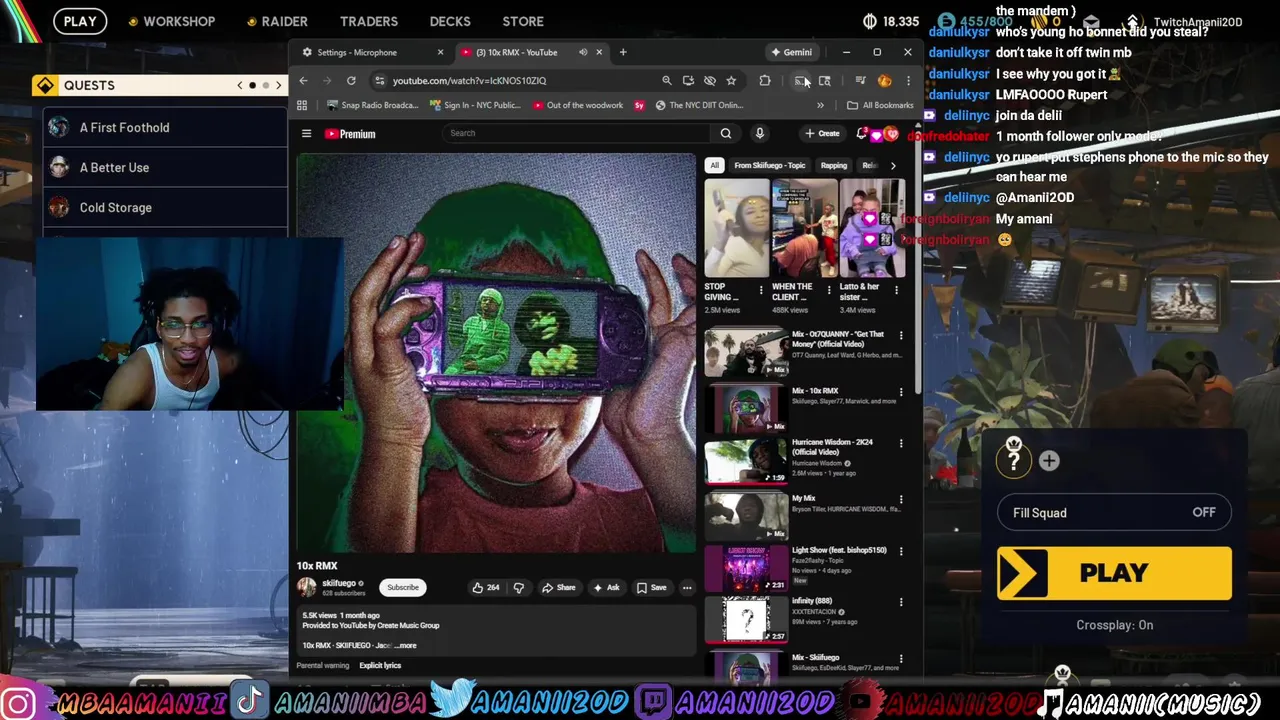Open the TRADERS menu
This screenshot has height=720, width=1280.
(x=368, y=21)
